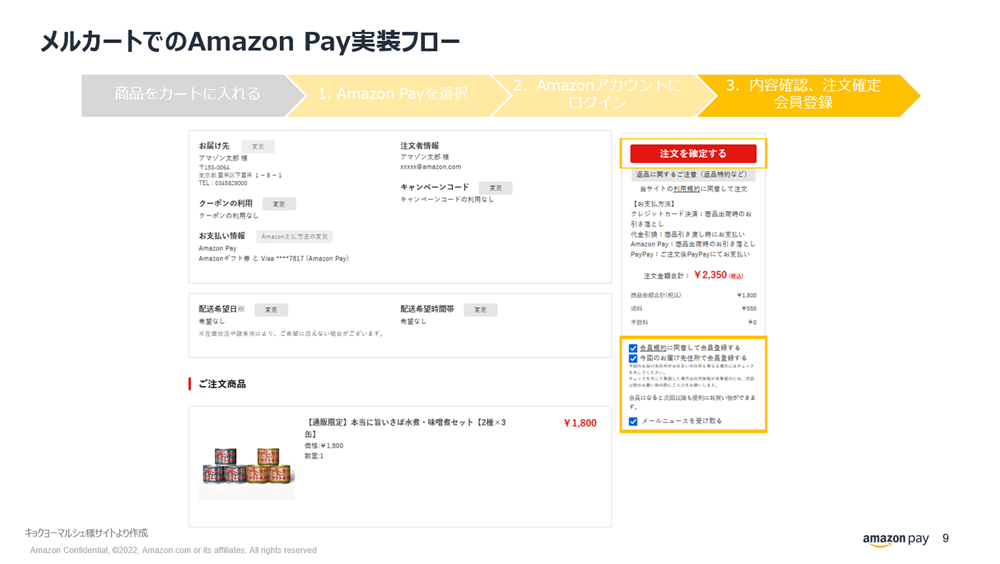
Task: Open 返品に関するご注意 button
Action: pos(693,174)
